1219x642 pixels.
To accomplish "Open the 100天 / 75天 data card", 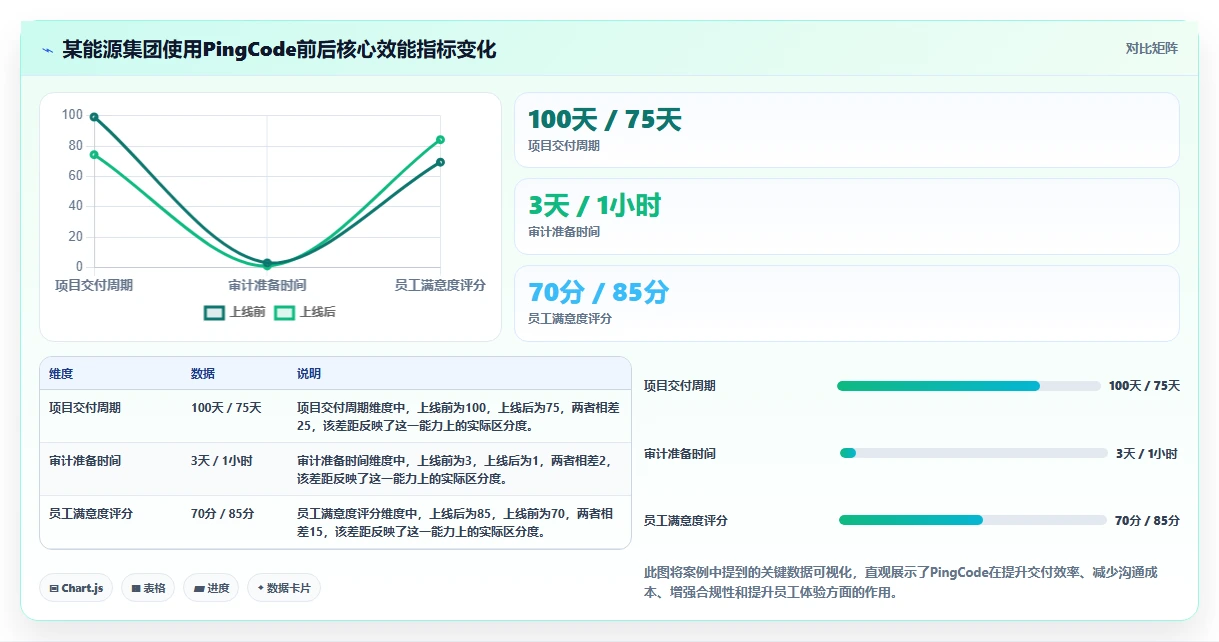I will [x=847, y=130].
